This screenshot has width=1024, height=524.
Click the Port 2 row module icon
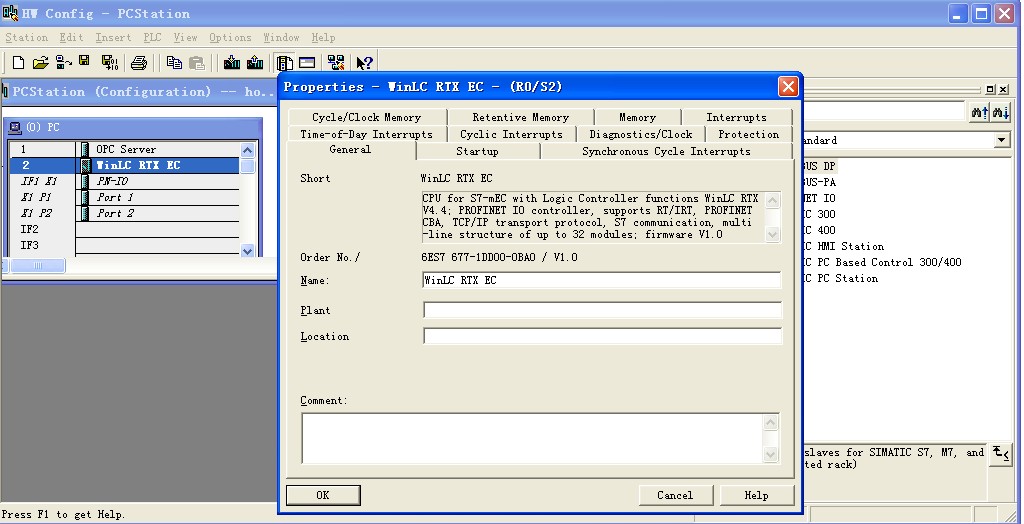(x=86, y=214)
